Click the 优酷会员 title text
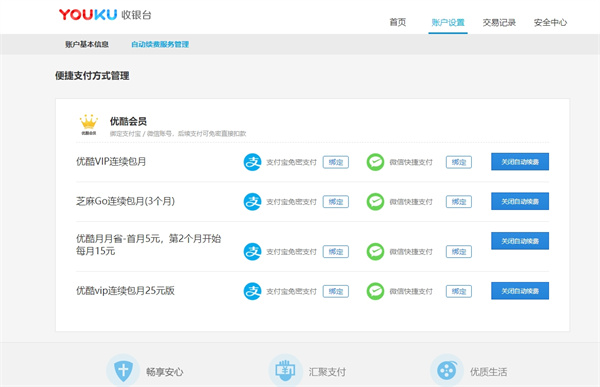The image size is (600, 387). 128,121
